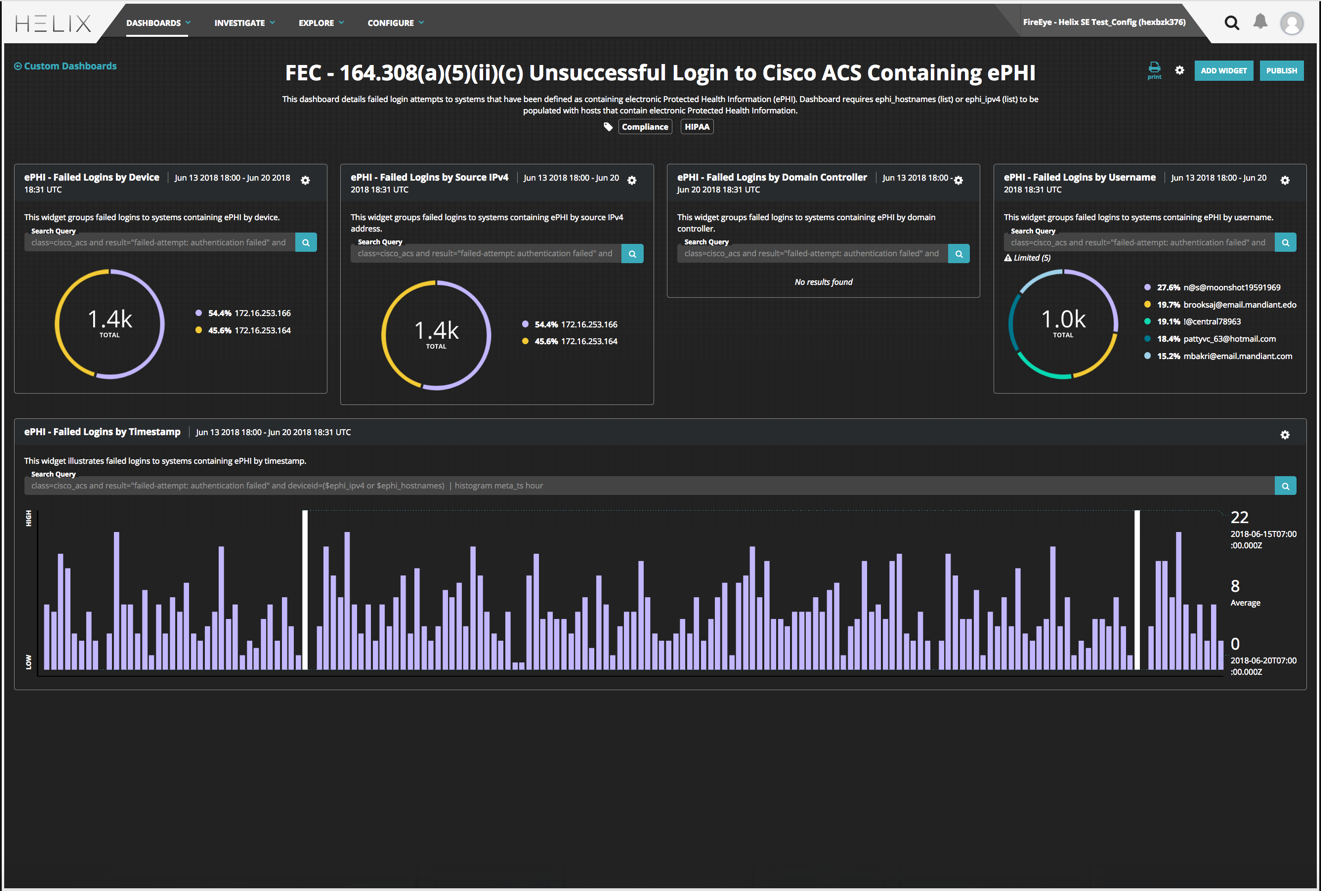Select 45.6% 172.16.253.164 legend in Device widget
This screenshot has height=891, width=1321.
243,330
